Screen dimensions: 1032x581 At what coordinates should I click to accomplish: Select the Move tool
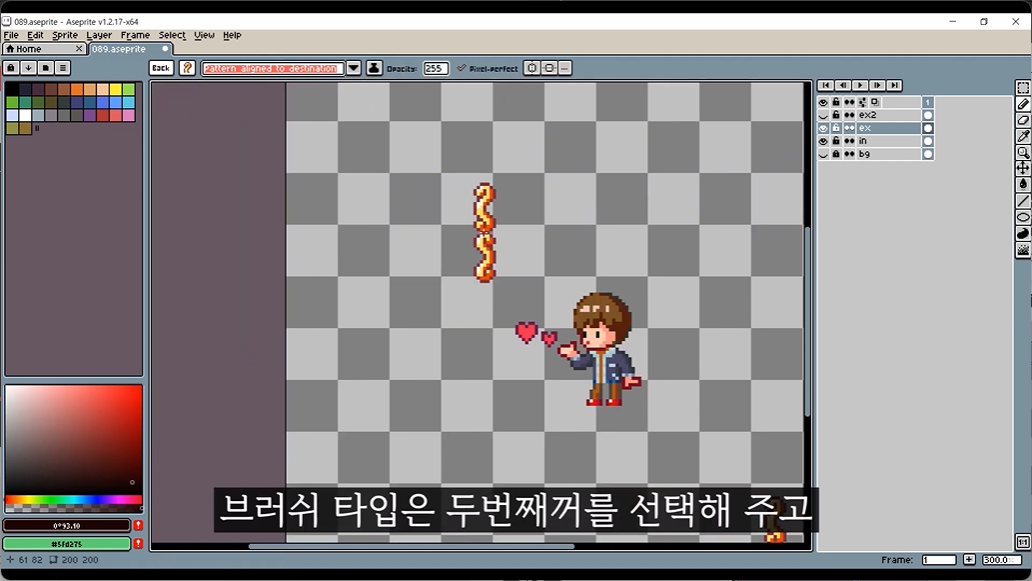pos(1023,168)
